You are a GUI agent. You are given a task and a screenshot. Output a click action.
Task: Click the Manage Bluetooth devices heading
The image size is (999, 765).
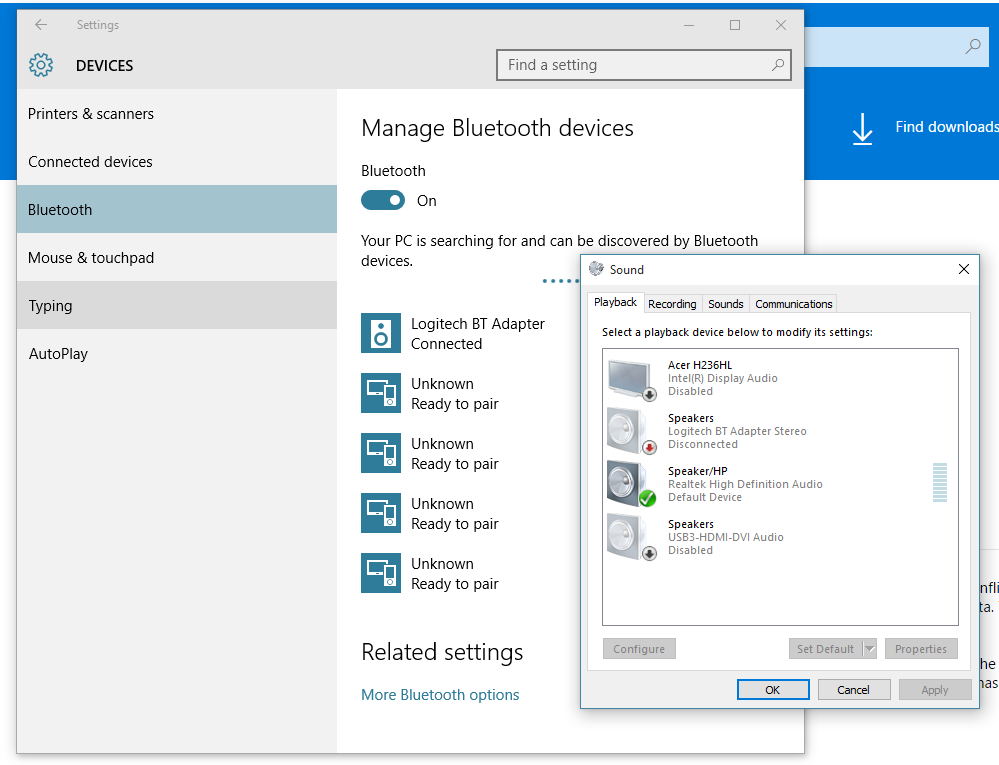(x=497, y=128)
